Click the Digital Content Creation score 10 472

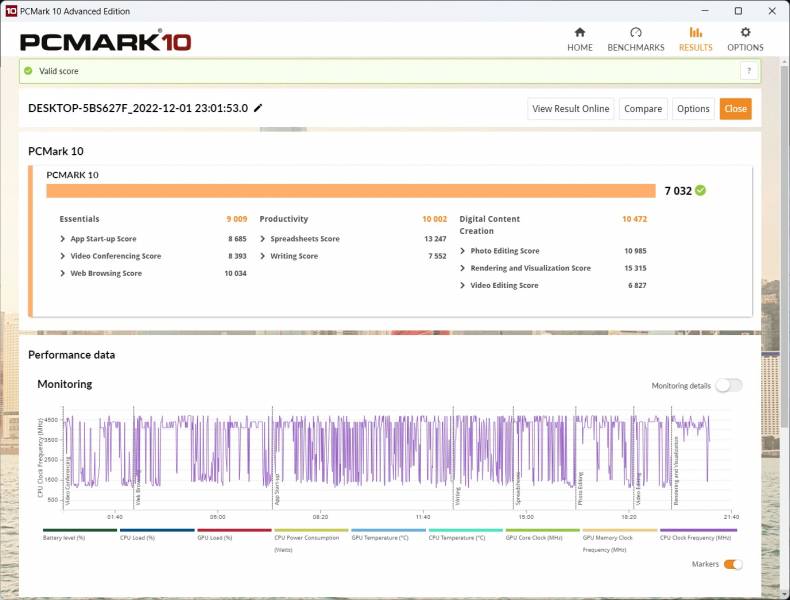(634, 219)
